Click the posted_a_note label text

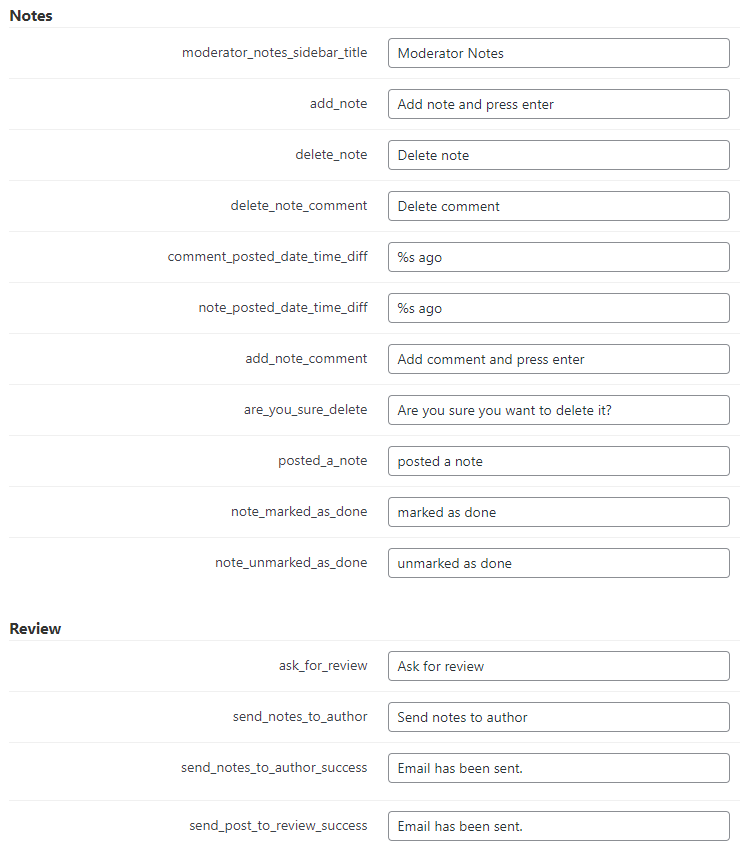[323, 461]
